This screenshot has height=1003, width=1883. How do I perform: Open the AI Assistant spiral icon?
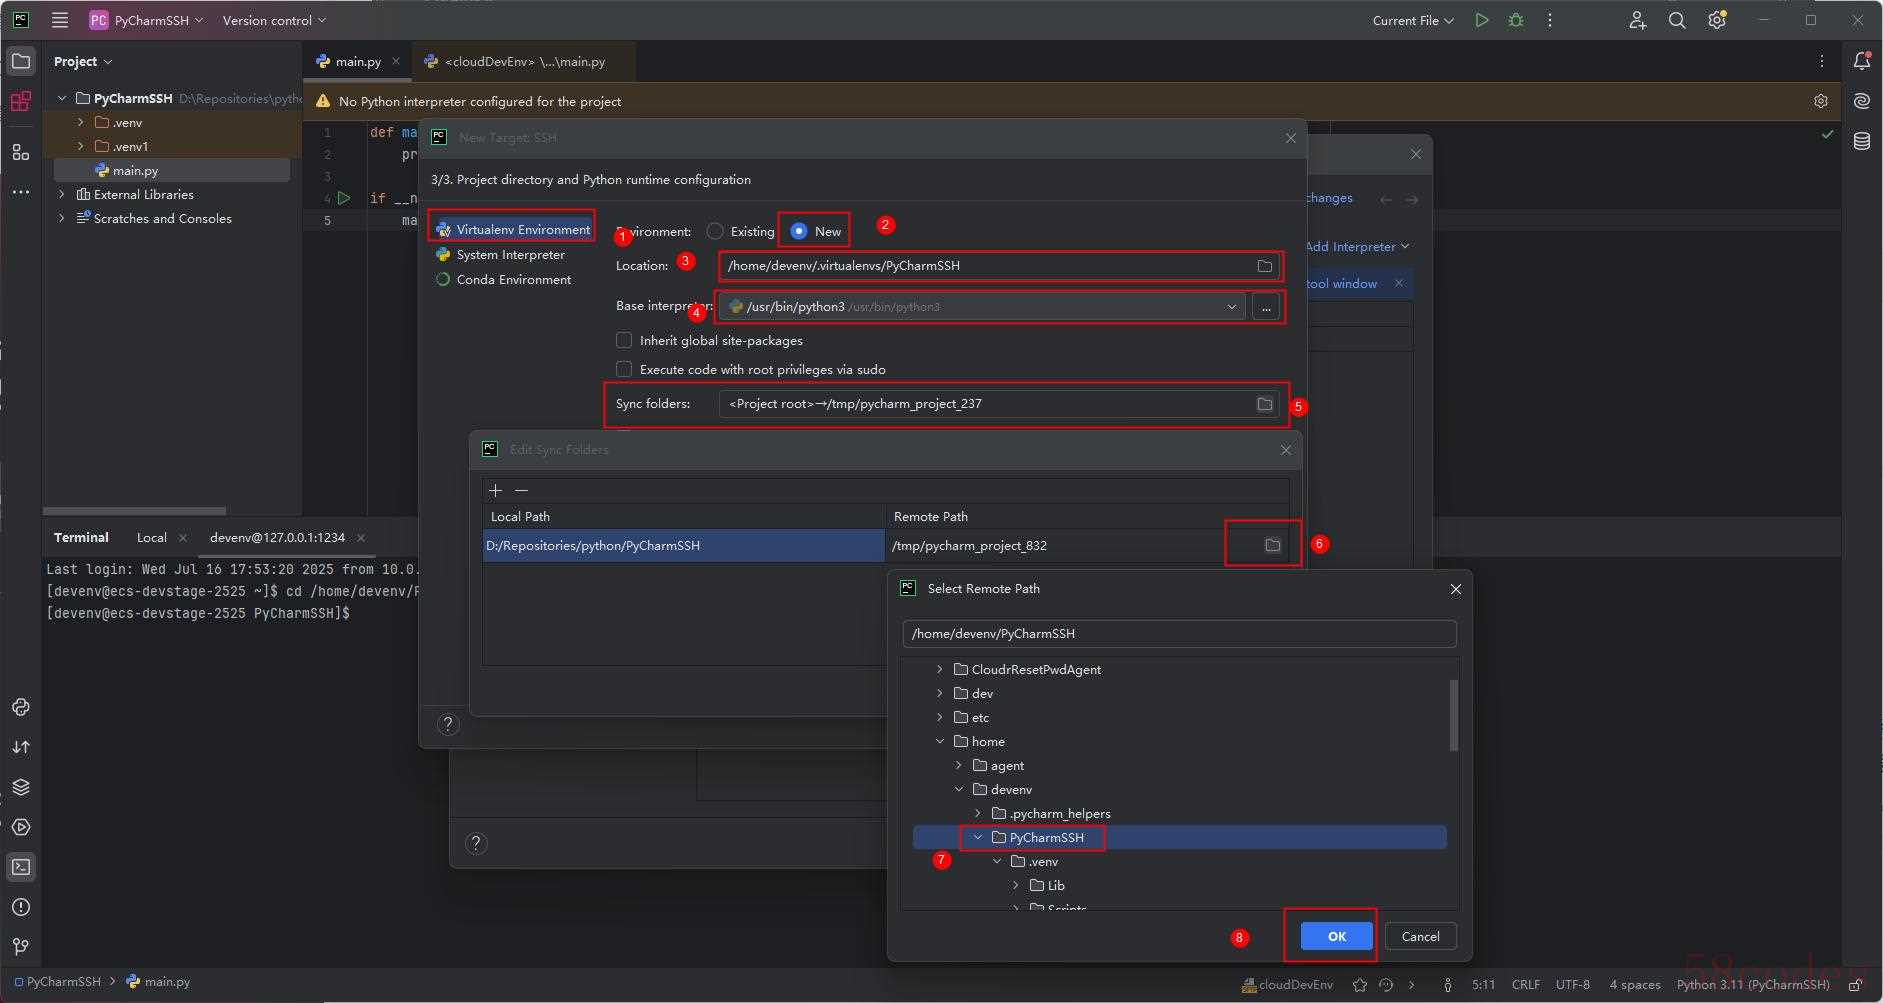tap(1861, 101)
